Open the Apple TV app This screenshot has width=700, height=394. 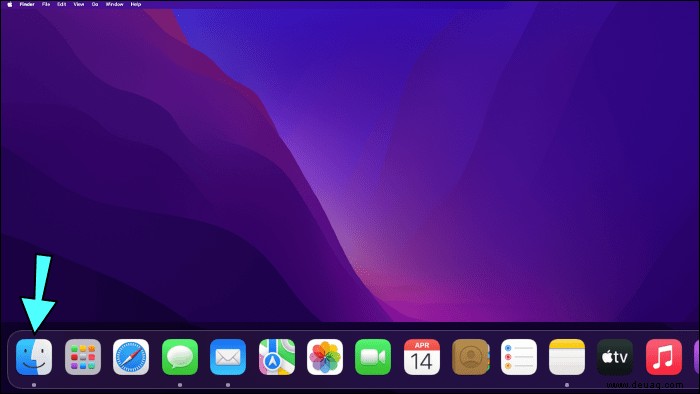[615, 357]
